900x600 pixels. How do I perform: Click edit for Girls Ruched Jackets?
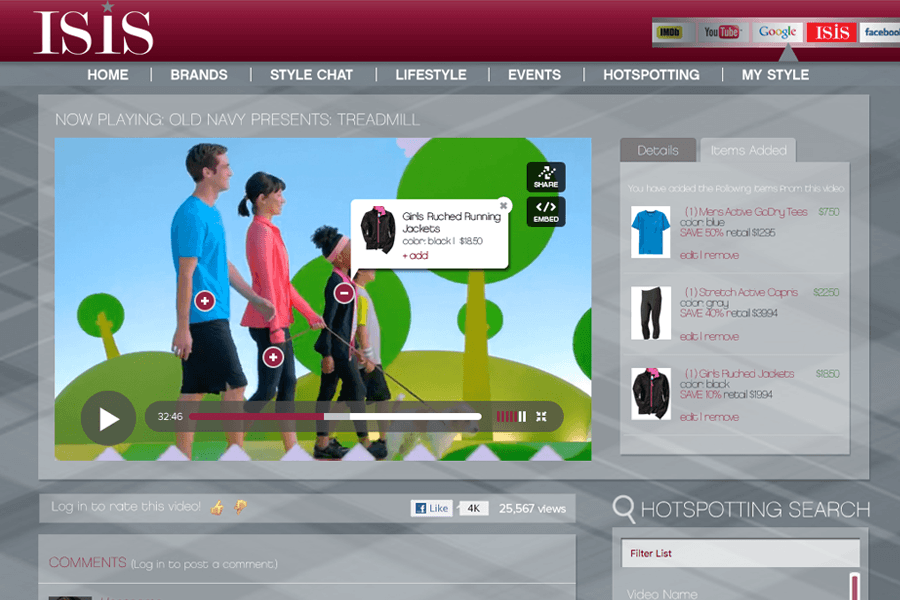click(x=689, y=417)
